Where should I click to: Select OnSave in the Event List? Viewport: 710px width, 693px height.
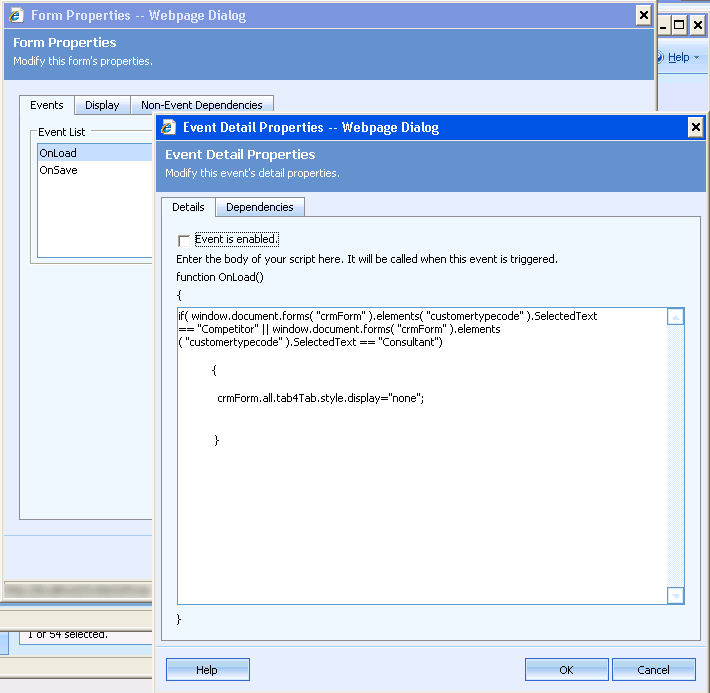(x=58, y=170)
